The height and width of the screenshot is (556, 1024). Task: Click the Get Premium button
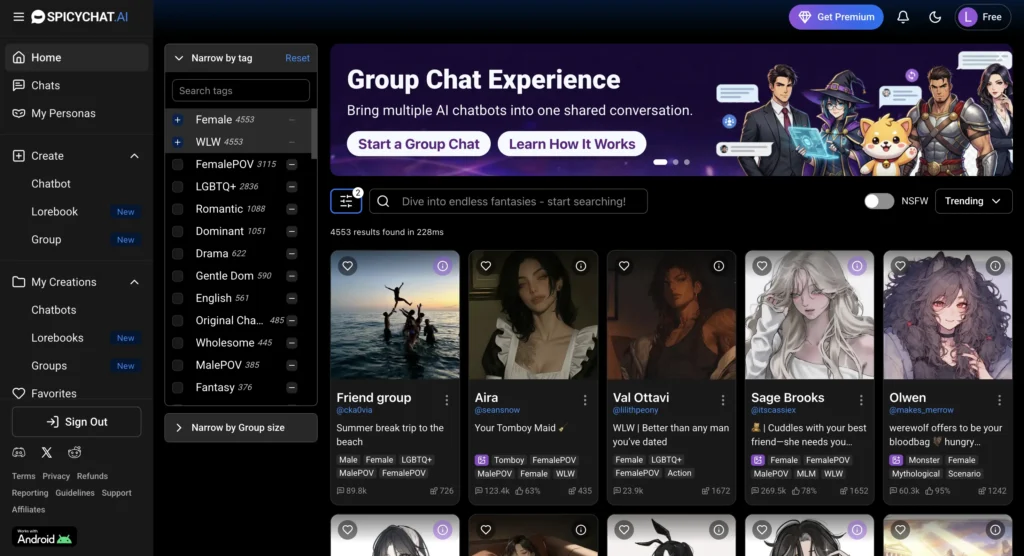point(836,17)
